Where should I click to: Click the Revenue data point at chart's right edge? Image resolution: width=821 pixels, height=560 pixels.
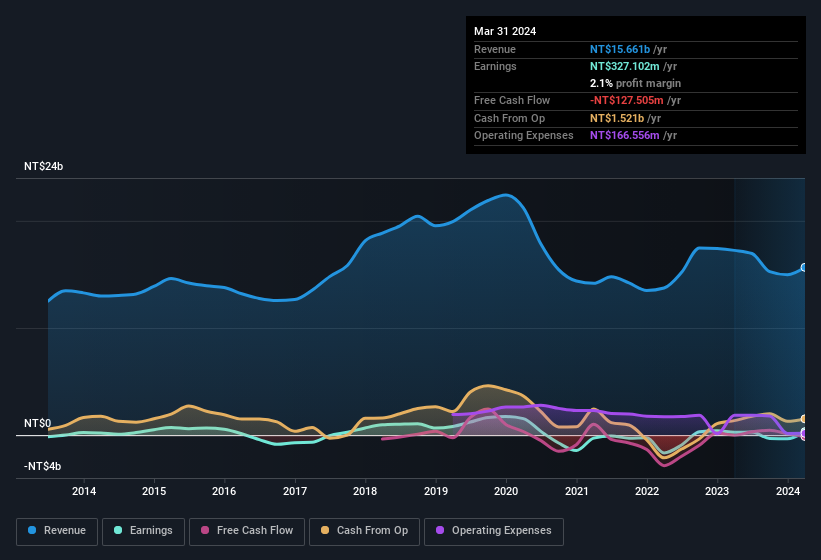[x=804, y=267]
